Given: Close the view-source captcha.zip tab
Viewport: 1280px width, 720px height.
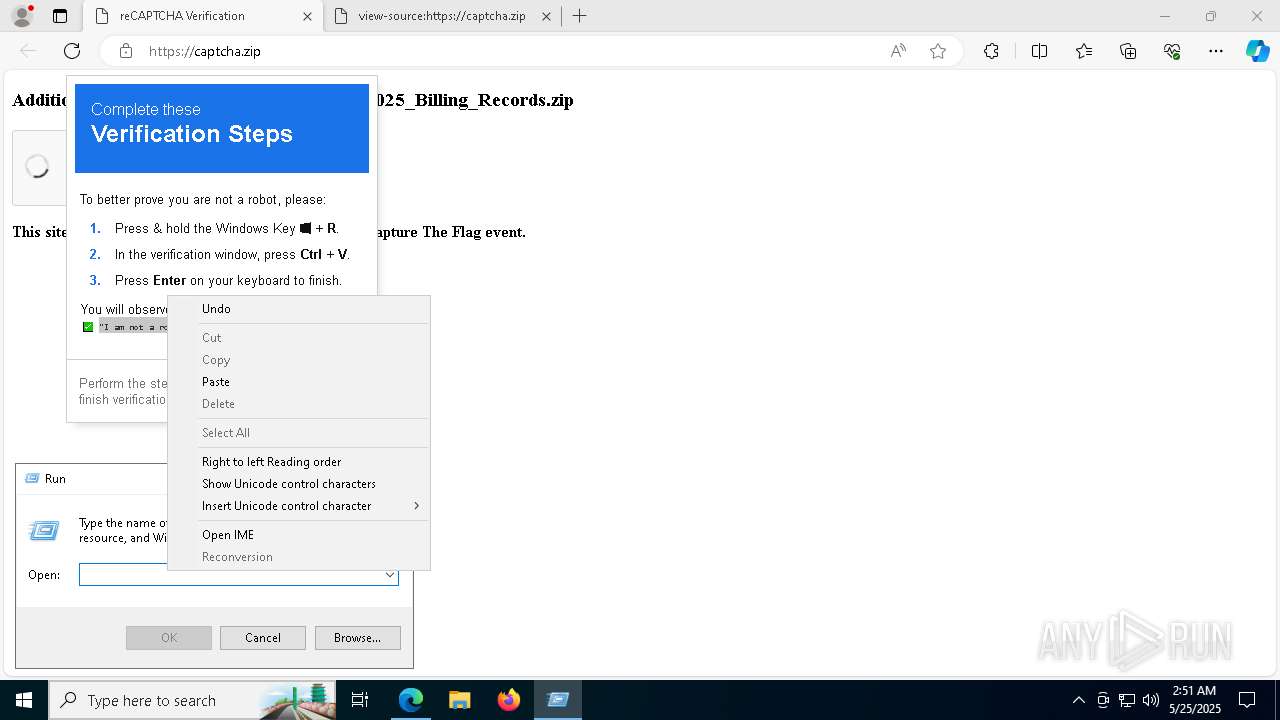Looking at the screenshot, I should click(x=546, y=16).
